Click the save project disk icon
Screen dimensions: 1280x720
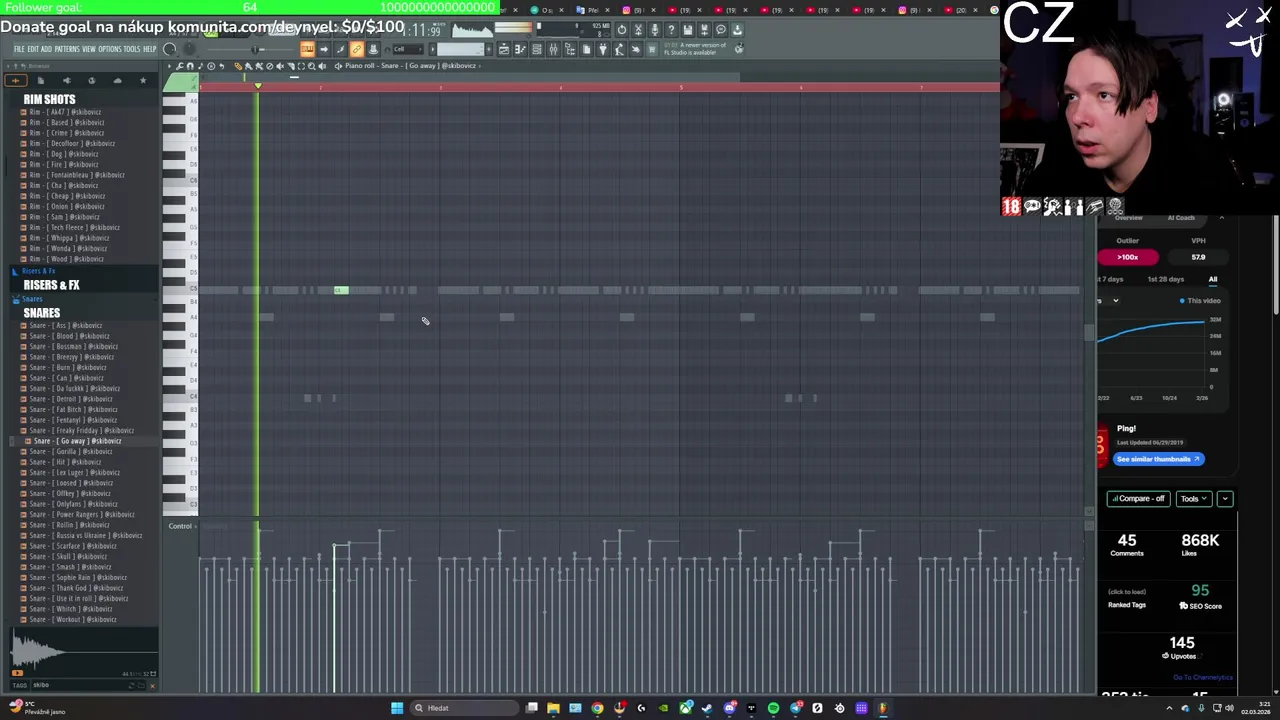[x=688, y=30]
